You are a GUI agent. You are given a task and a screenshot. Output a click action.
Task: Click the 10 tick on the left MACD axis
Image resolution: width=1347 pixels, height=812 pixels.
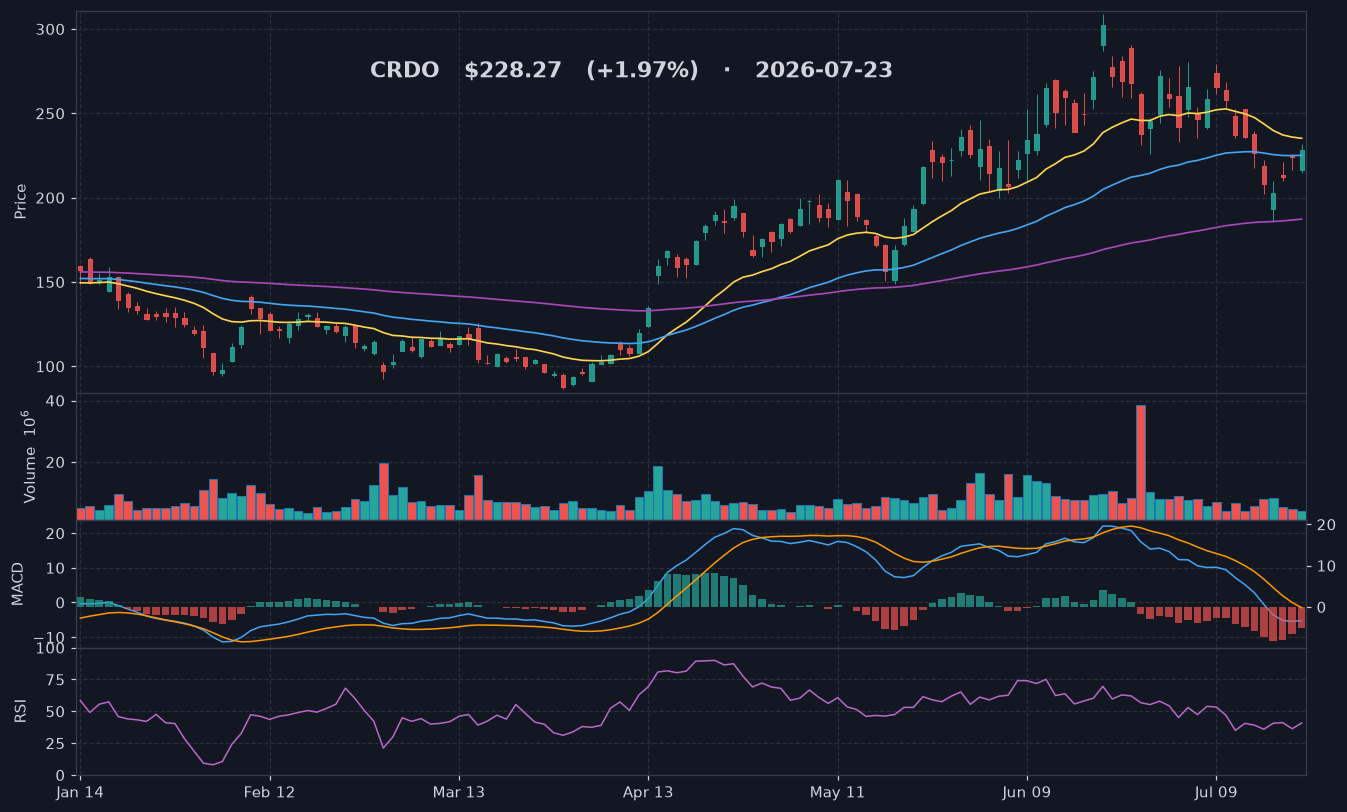[57, 568]
